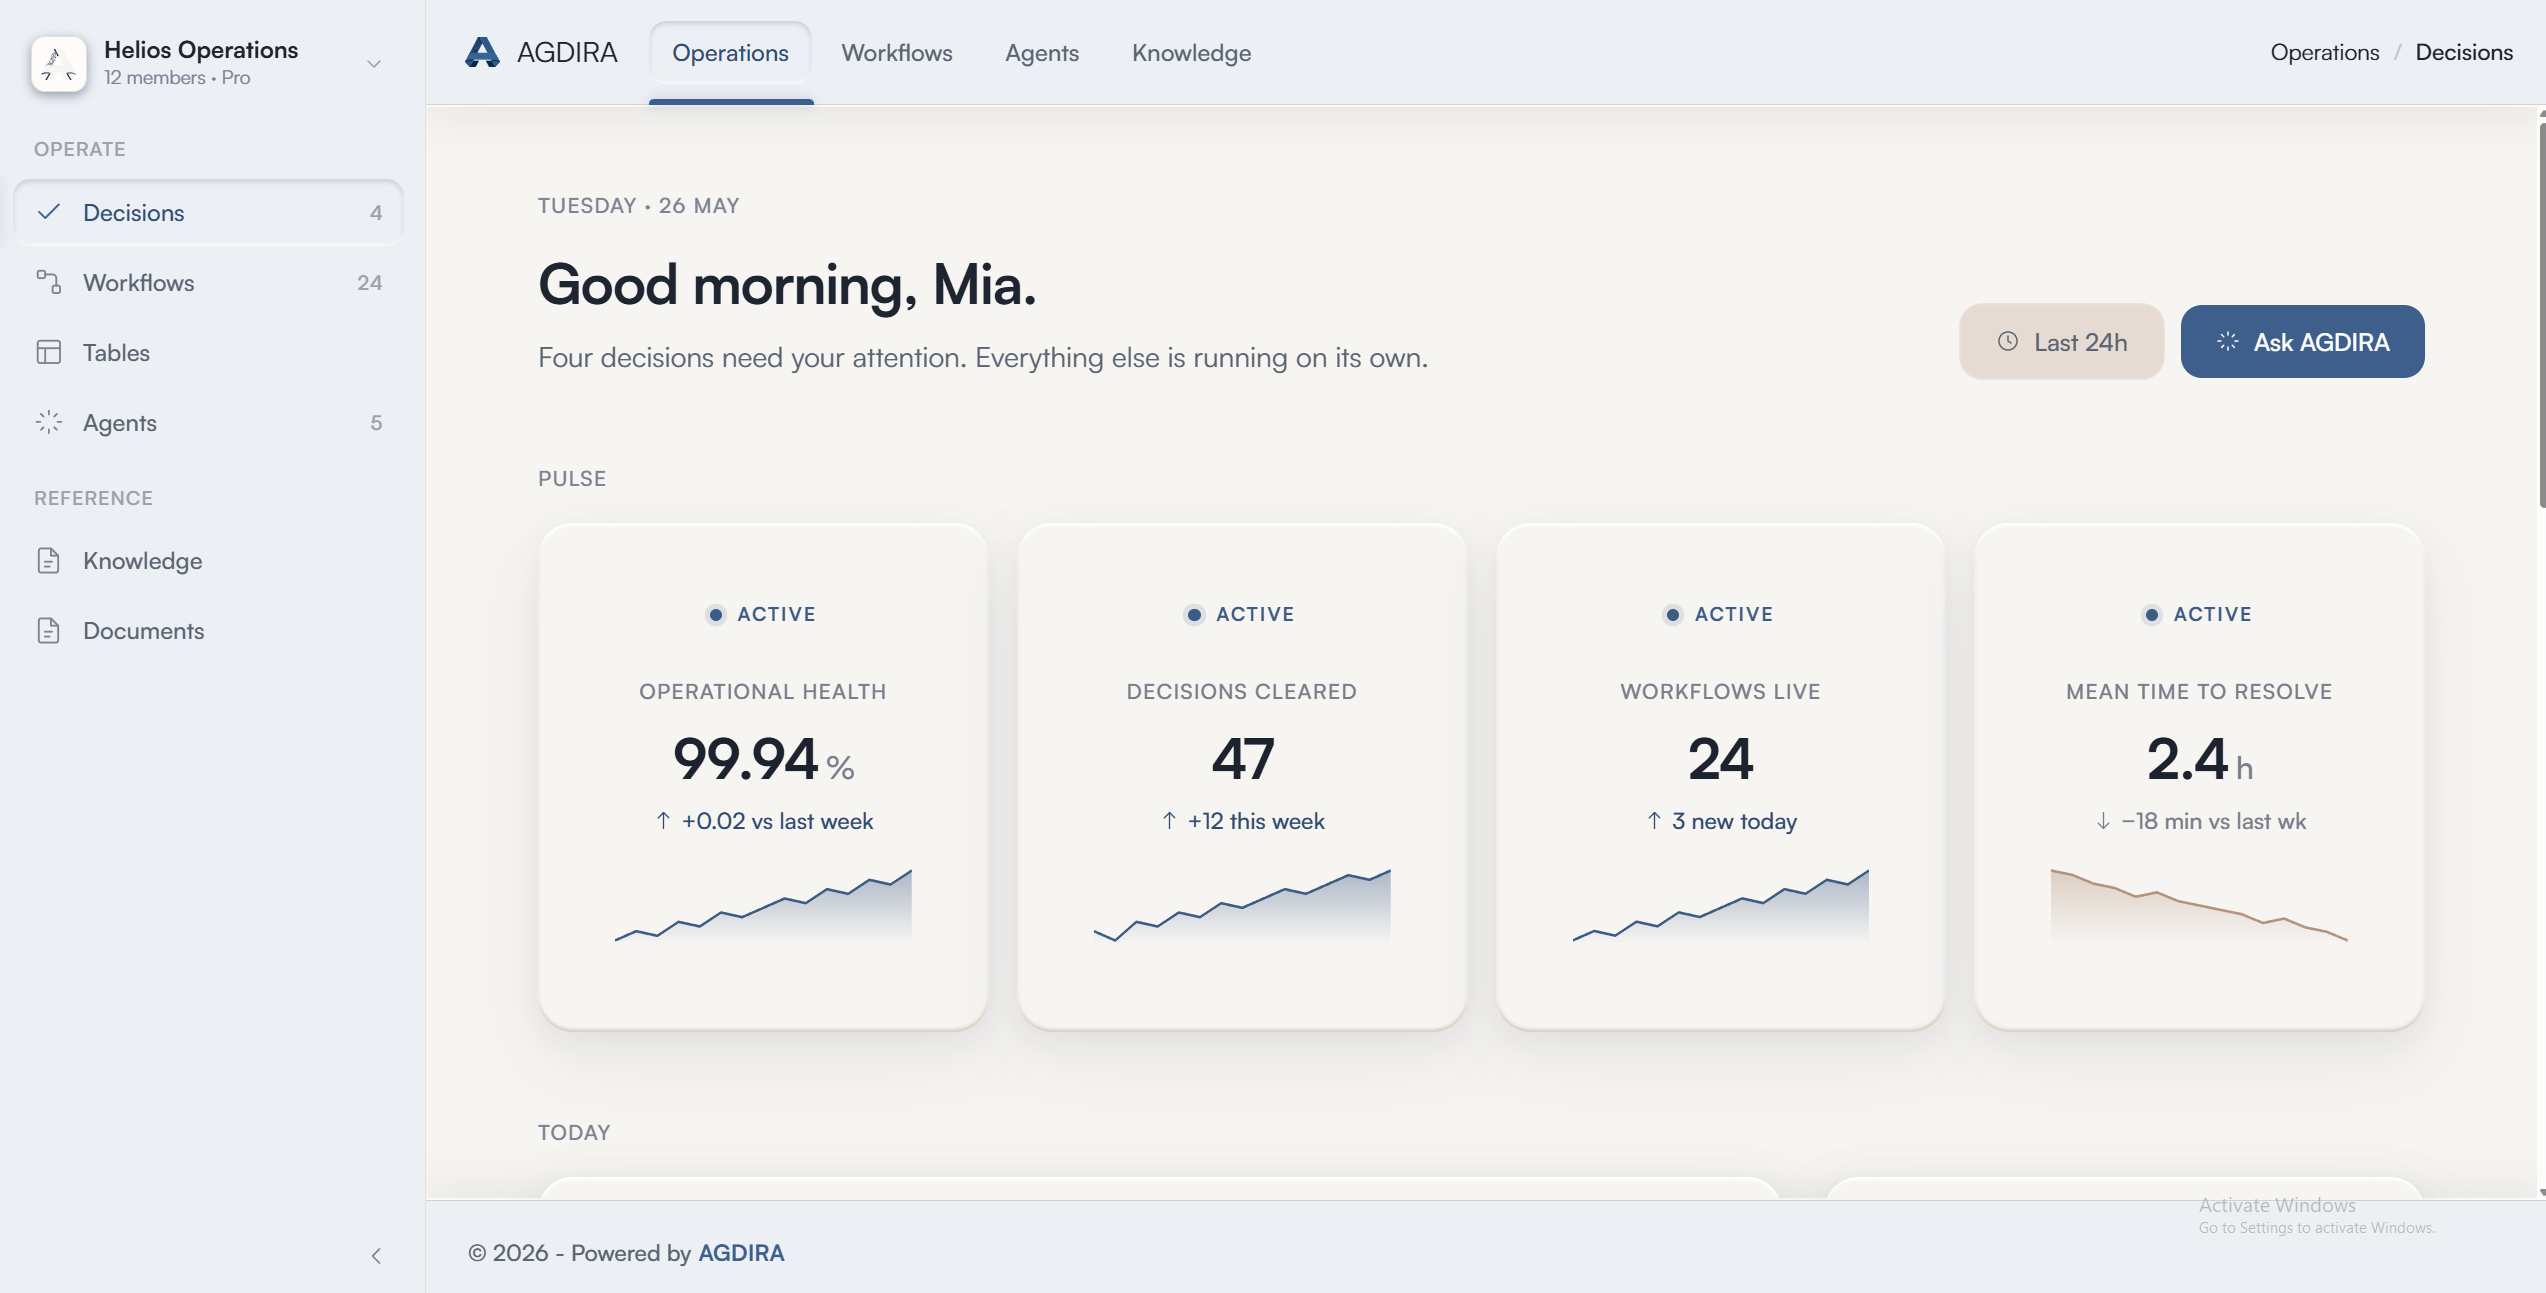Click the Operations breadcrumb link
2546x1293 pixels.
(x=2324, y=52)
